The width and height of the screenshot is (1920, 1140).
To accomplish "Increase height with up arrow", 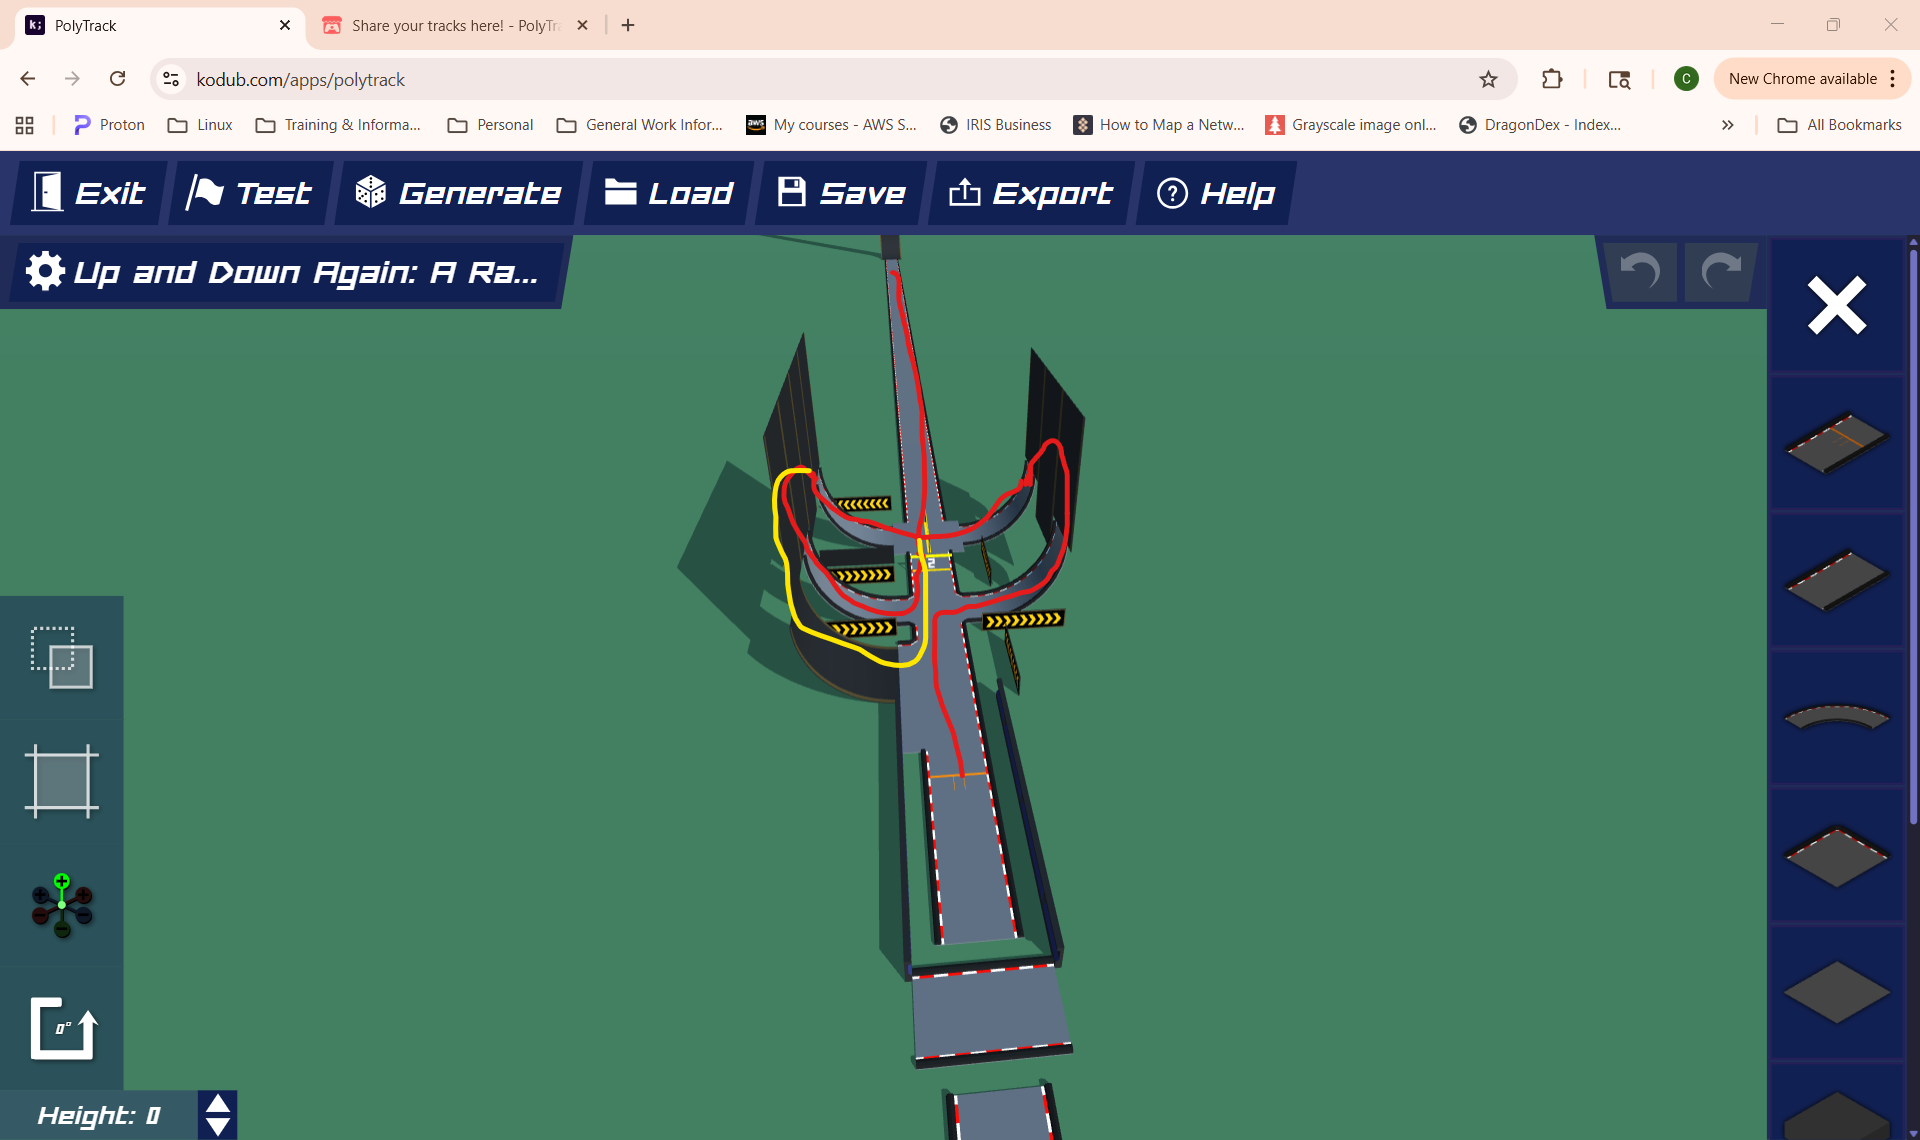I will [218, 1104].
